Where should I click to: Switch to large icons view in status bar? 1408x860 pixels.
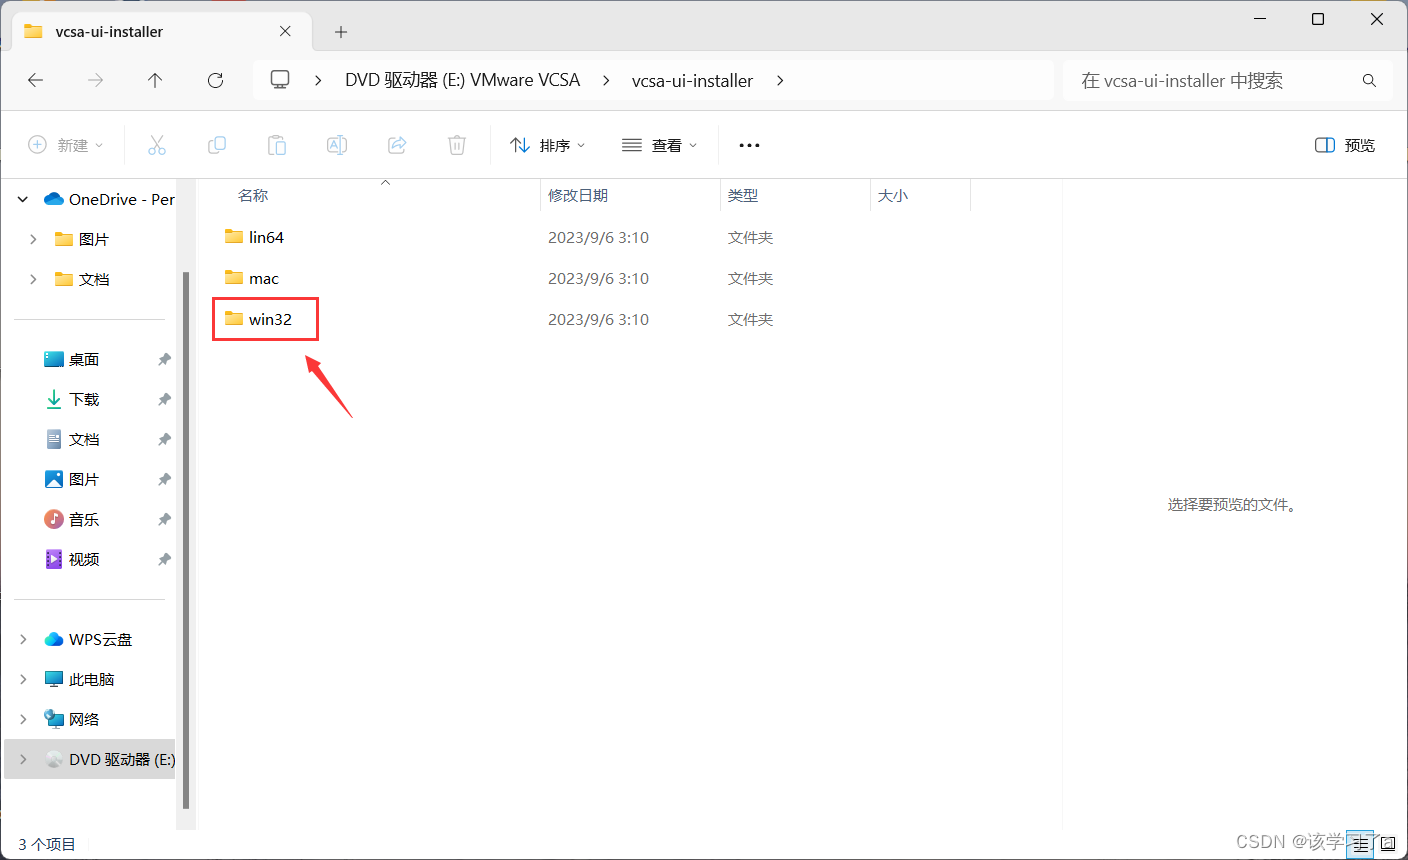coord(1388,844)
